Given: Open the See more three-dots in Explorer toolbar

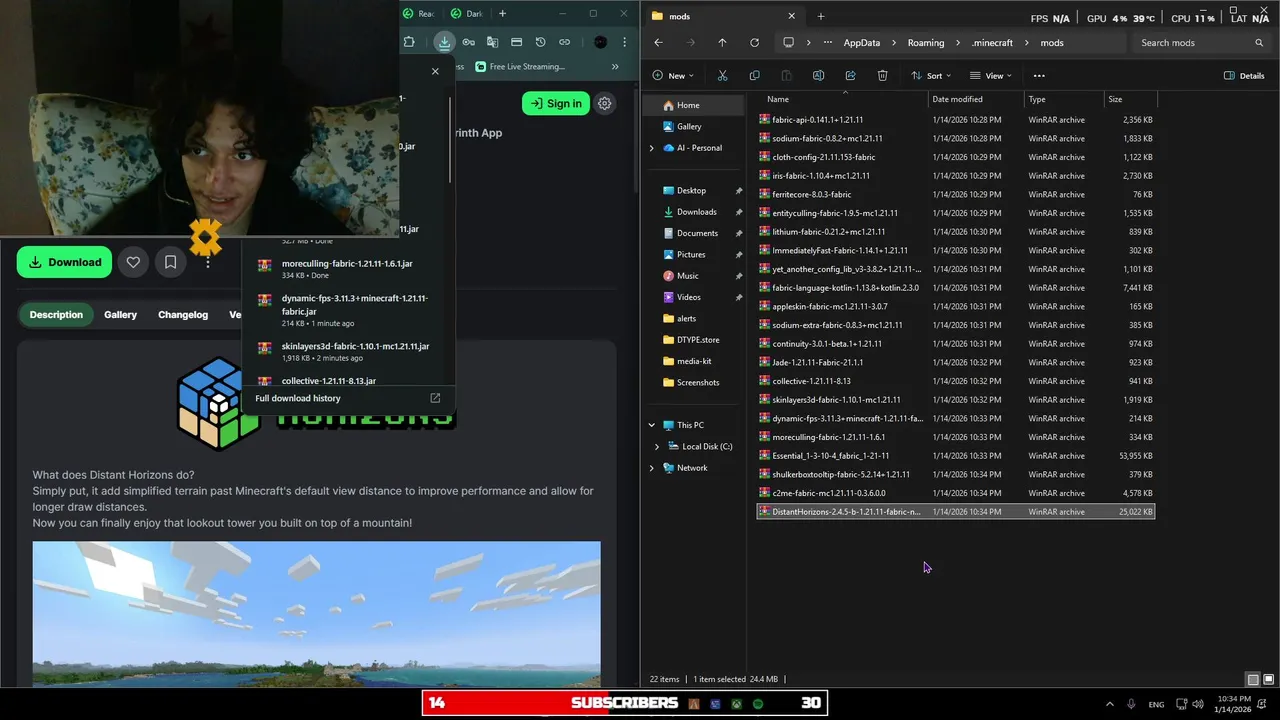Looking at the screenshot, I should pos(1039,75).
